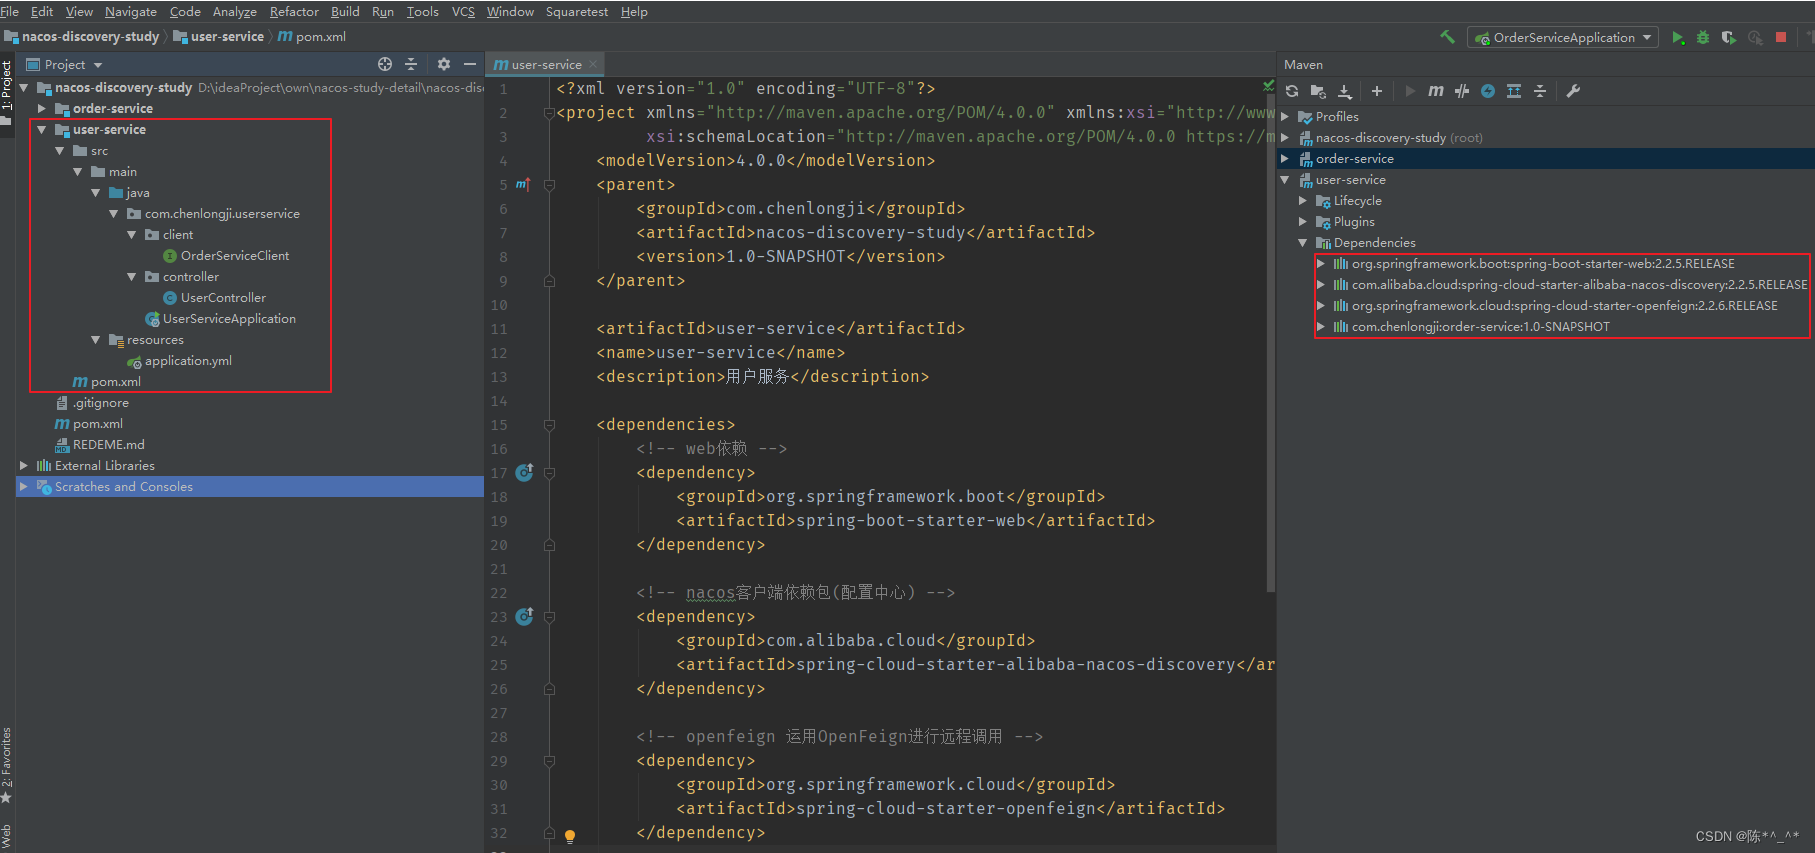Image resolution: width=1815 pixels, height=853 pixels.
Task: Expand External Libraries in Project tree
Action: point(23,465)
